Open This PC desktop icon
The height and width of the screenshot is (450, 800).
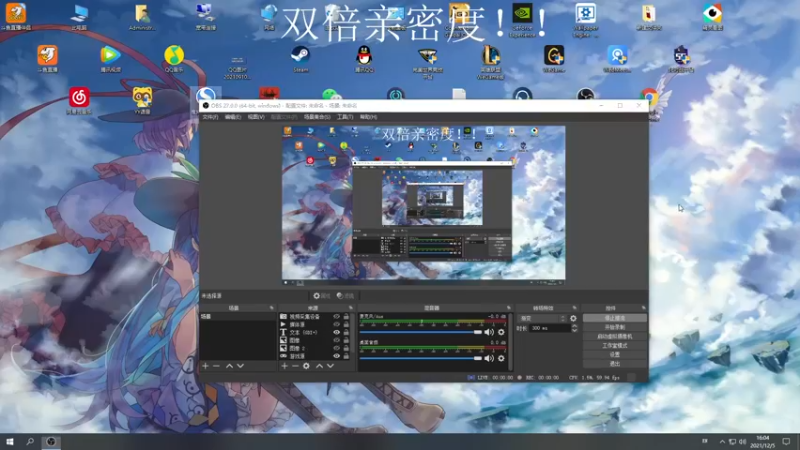click(79, 17)
